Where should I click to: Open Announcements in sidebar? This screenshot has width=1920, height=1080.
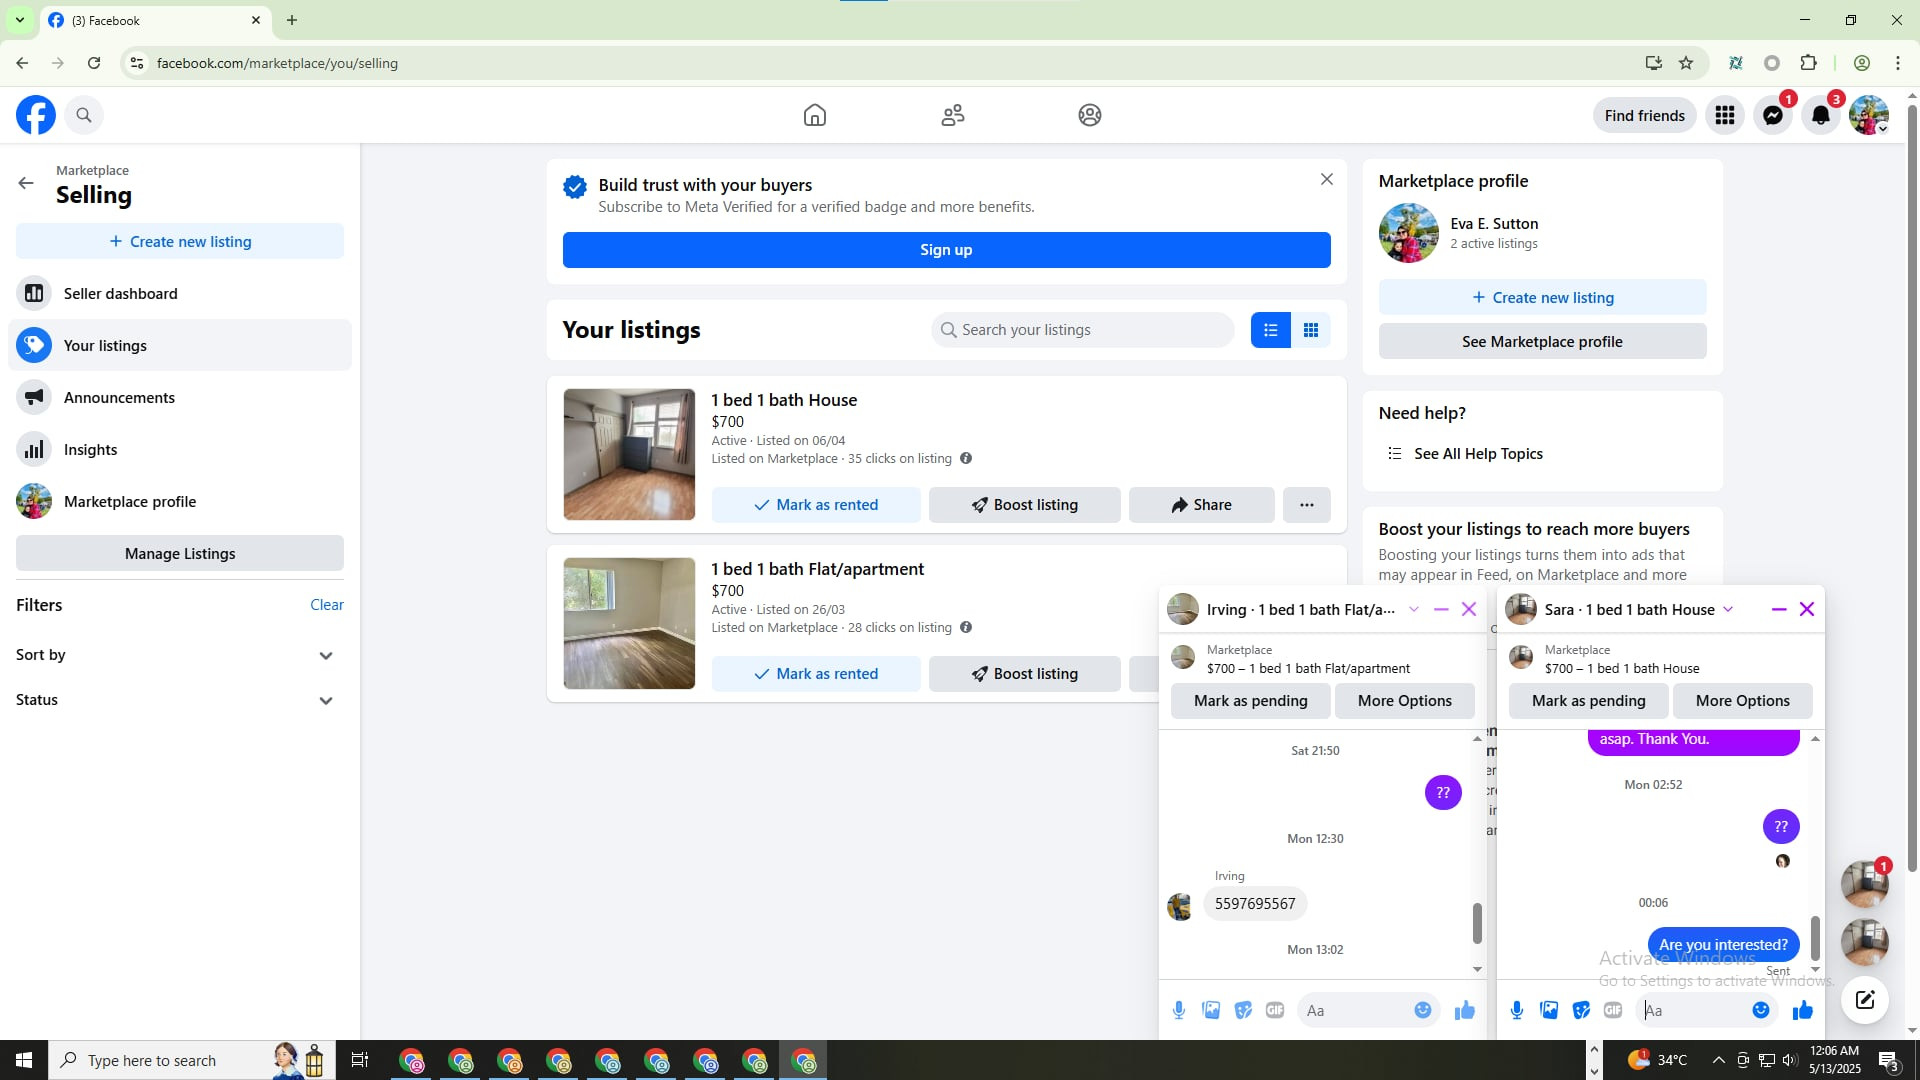(180, 398)
